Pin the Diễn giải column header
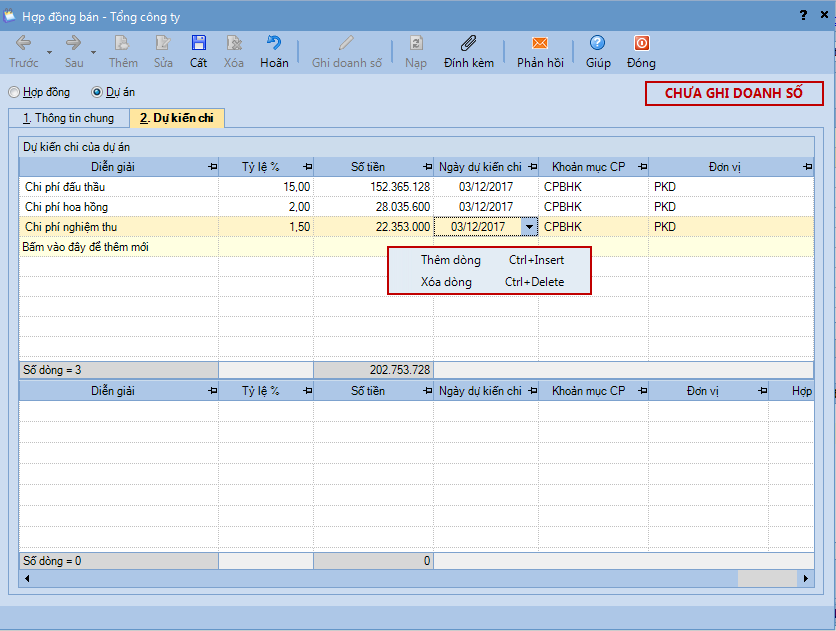The width and height of the screenshot is (836, 631). point(211,167)
